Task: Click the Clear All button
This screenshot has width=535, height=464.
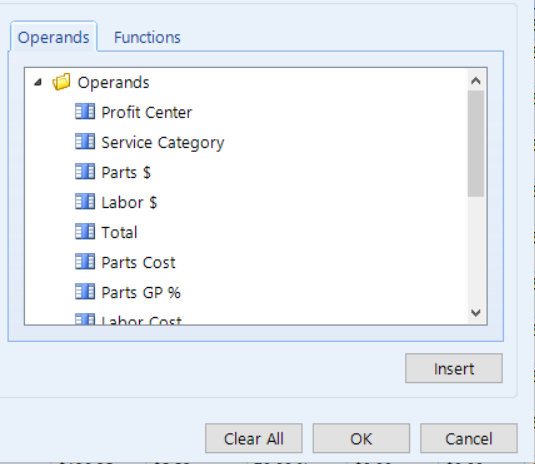Action: point(254,438)
